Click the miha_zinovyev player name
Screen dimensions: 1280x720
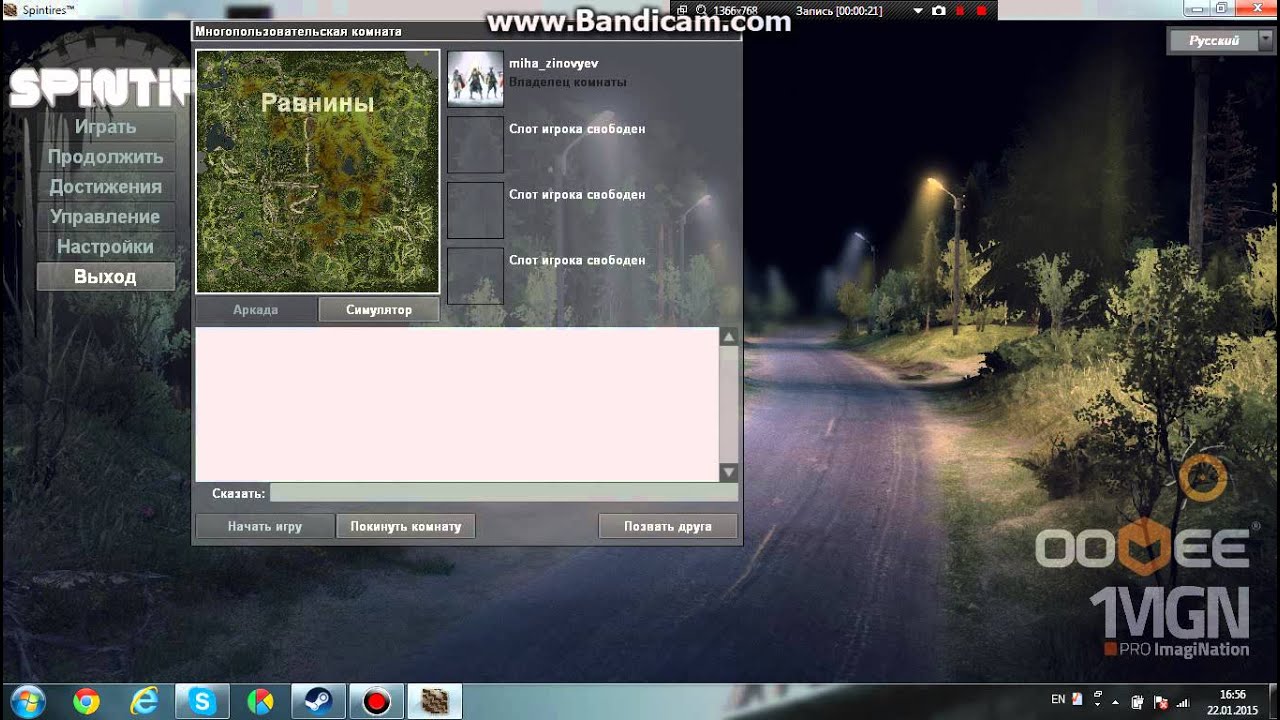click(x=553, y=64)
